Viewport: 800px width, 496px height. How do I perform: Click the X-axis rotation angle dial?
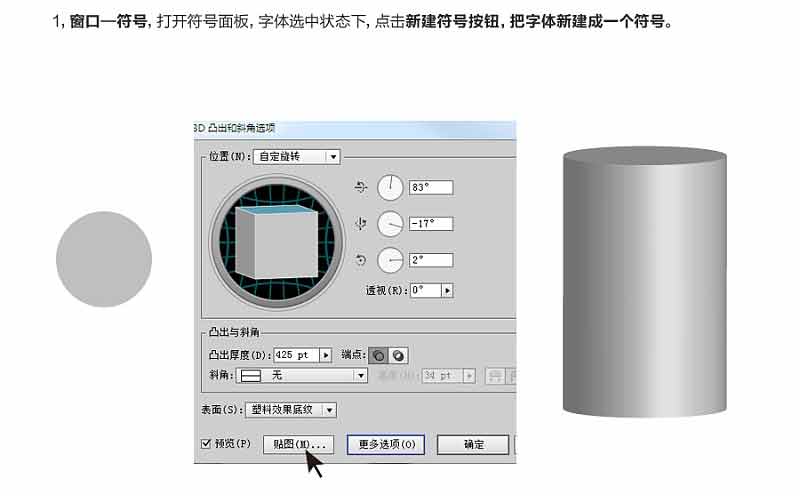pyautogui.click(x=390, y=187)
